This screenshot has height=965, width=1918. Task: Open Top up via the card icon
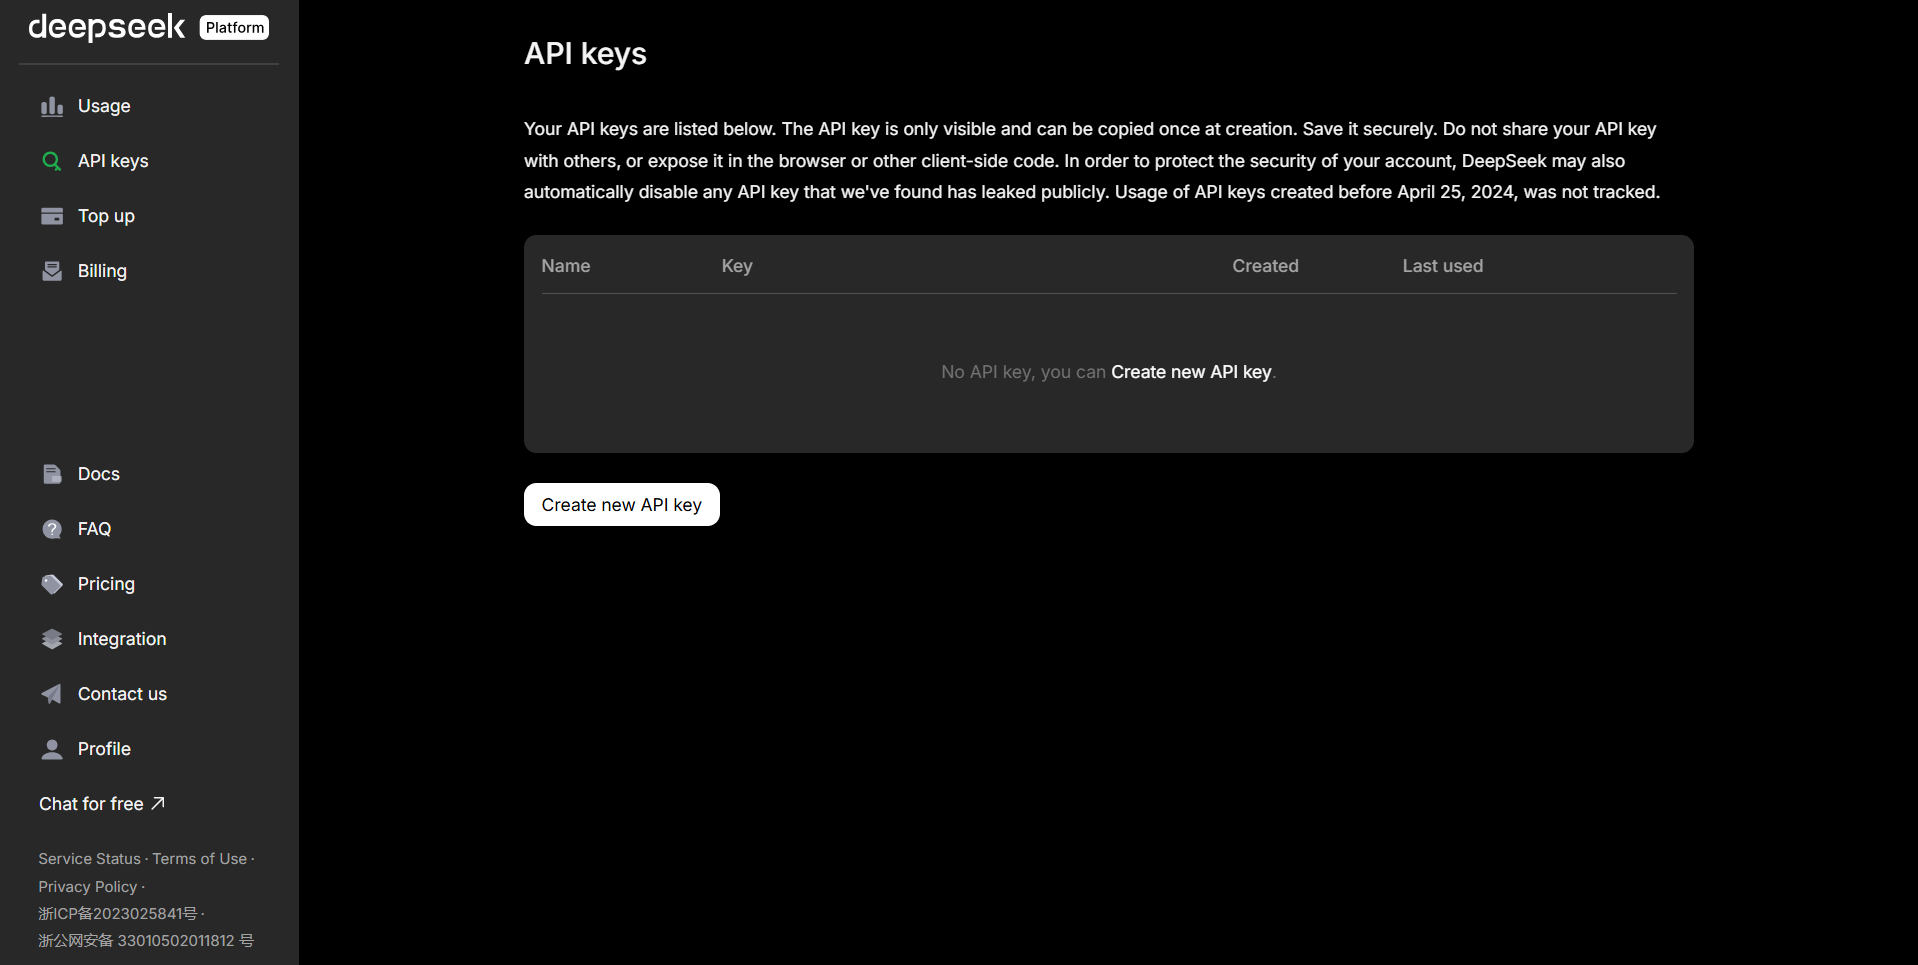[52, 216]
